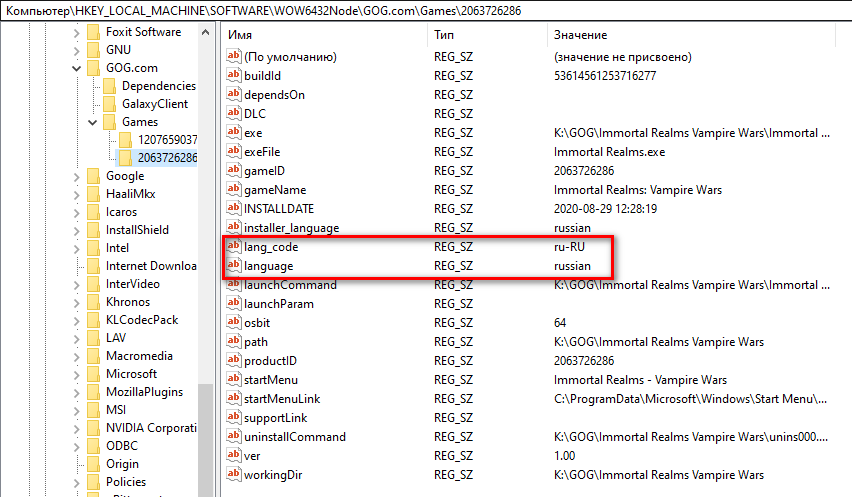Viewport: 852px width, 497px height.
Task: Expand the Policies key
Action: tap(77, 482)
